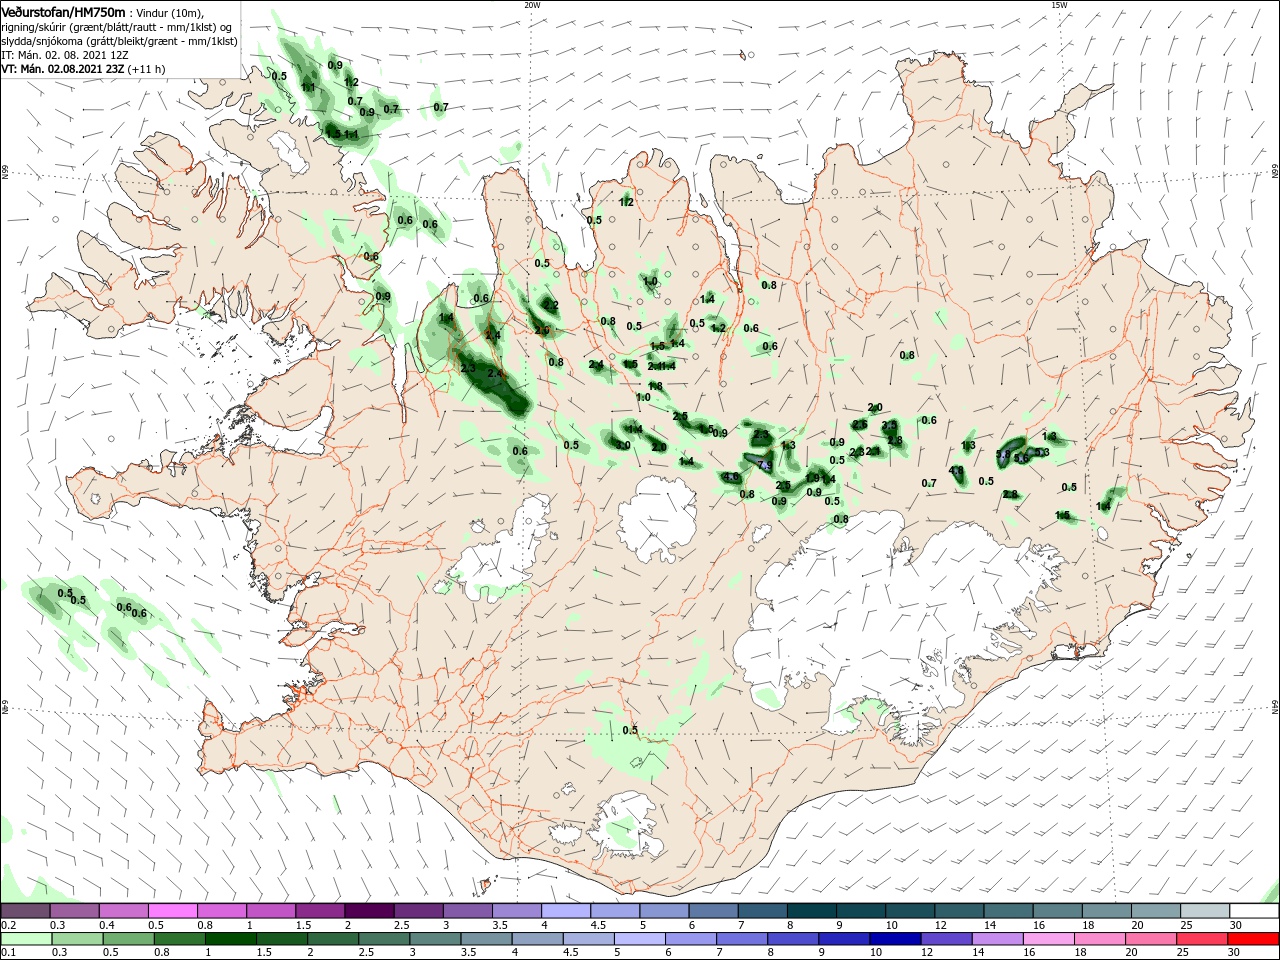Click the 7.9 precipitation value on the map

[765, 465]
